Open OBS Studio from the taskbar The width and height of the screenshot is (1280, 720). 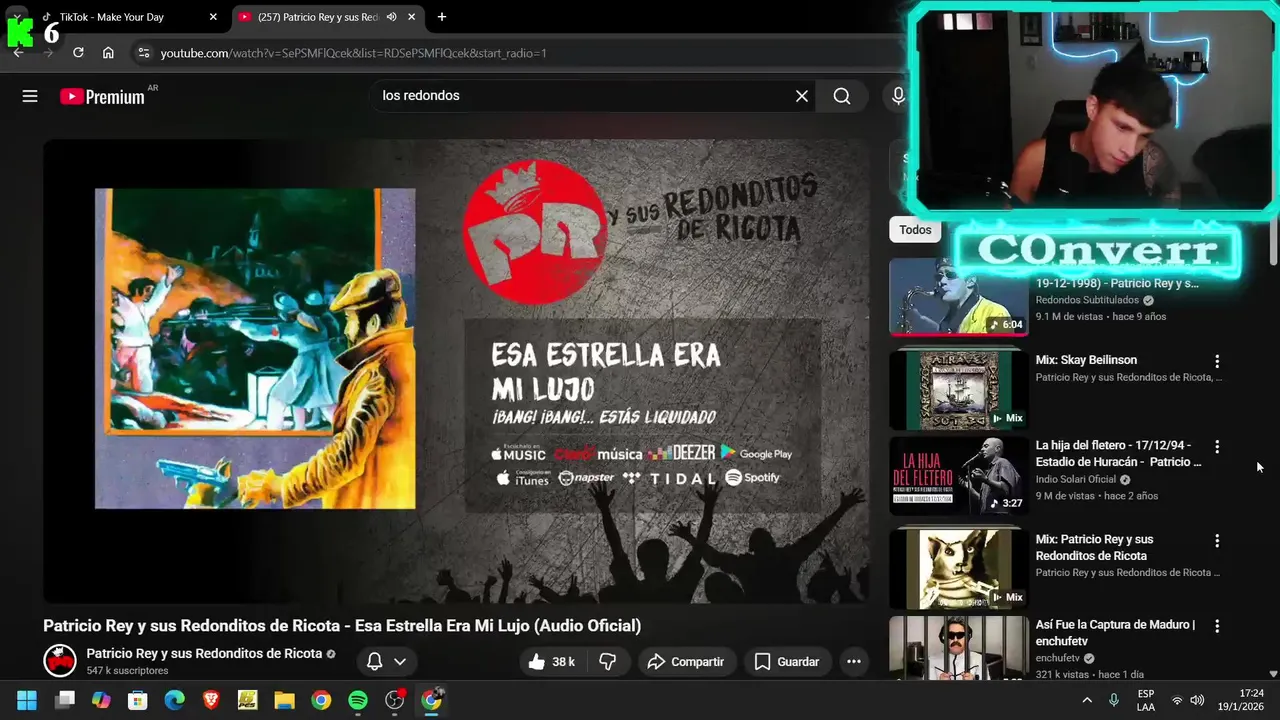[x=395, y=701]
